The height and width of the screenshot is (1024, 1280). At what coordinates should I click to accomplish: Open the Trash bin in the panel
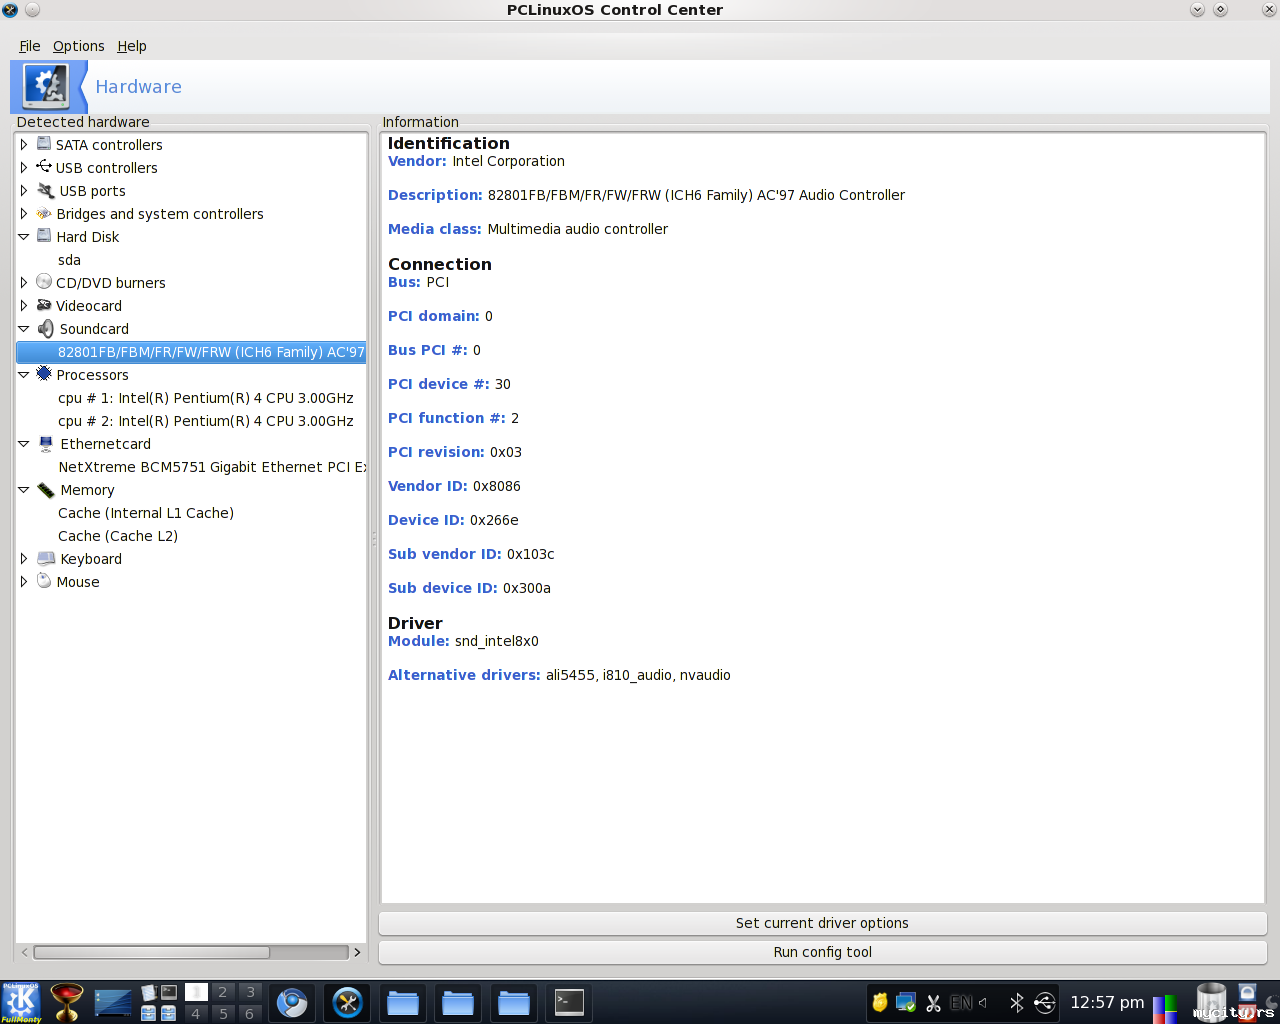click(x=1211, y=1002)
